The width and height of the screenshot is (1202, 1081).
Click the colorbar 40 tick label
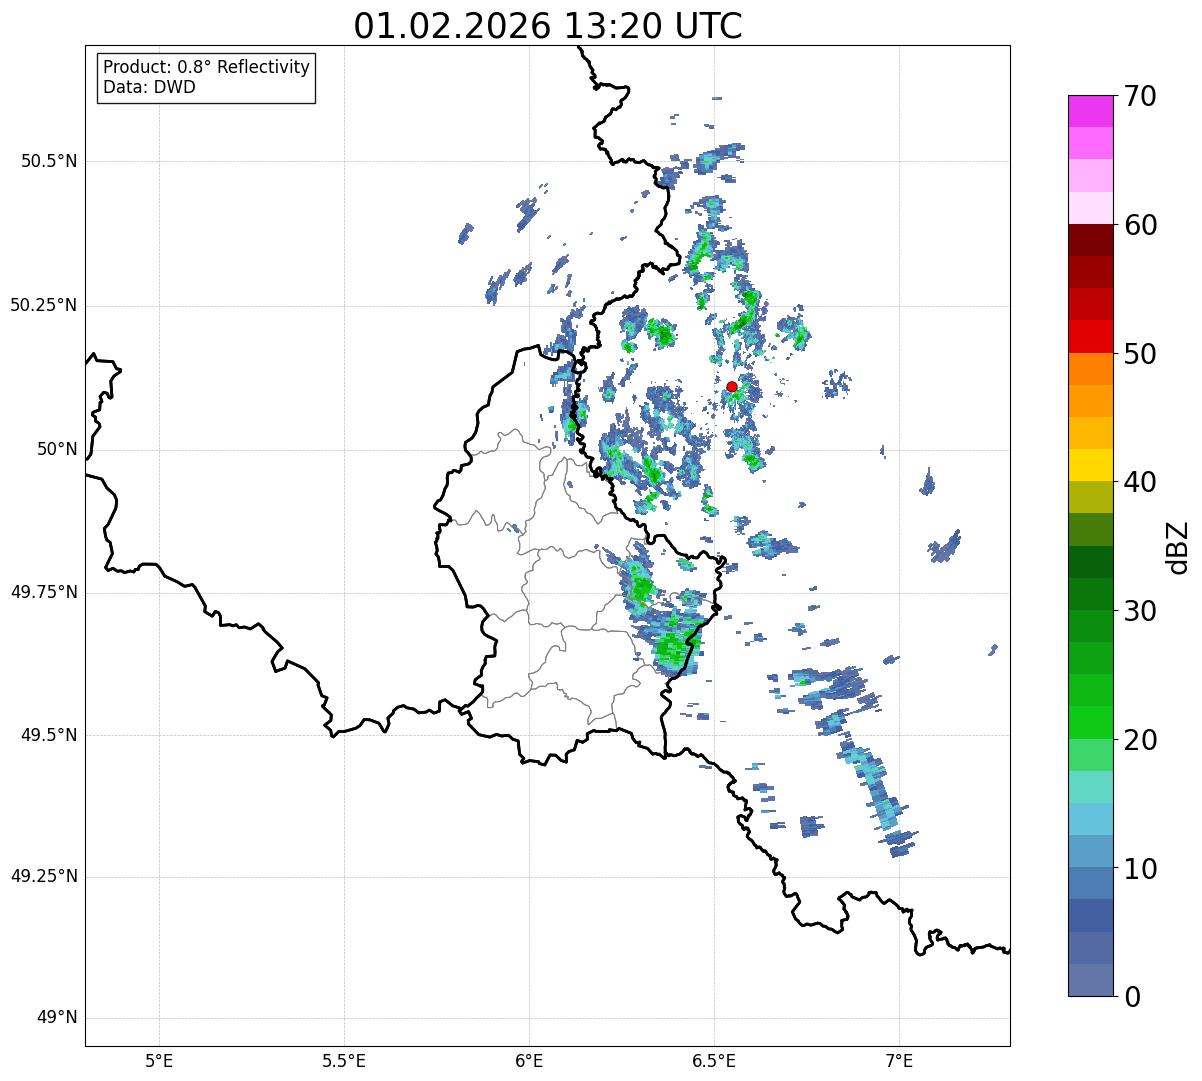click(1140, 482)
